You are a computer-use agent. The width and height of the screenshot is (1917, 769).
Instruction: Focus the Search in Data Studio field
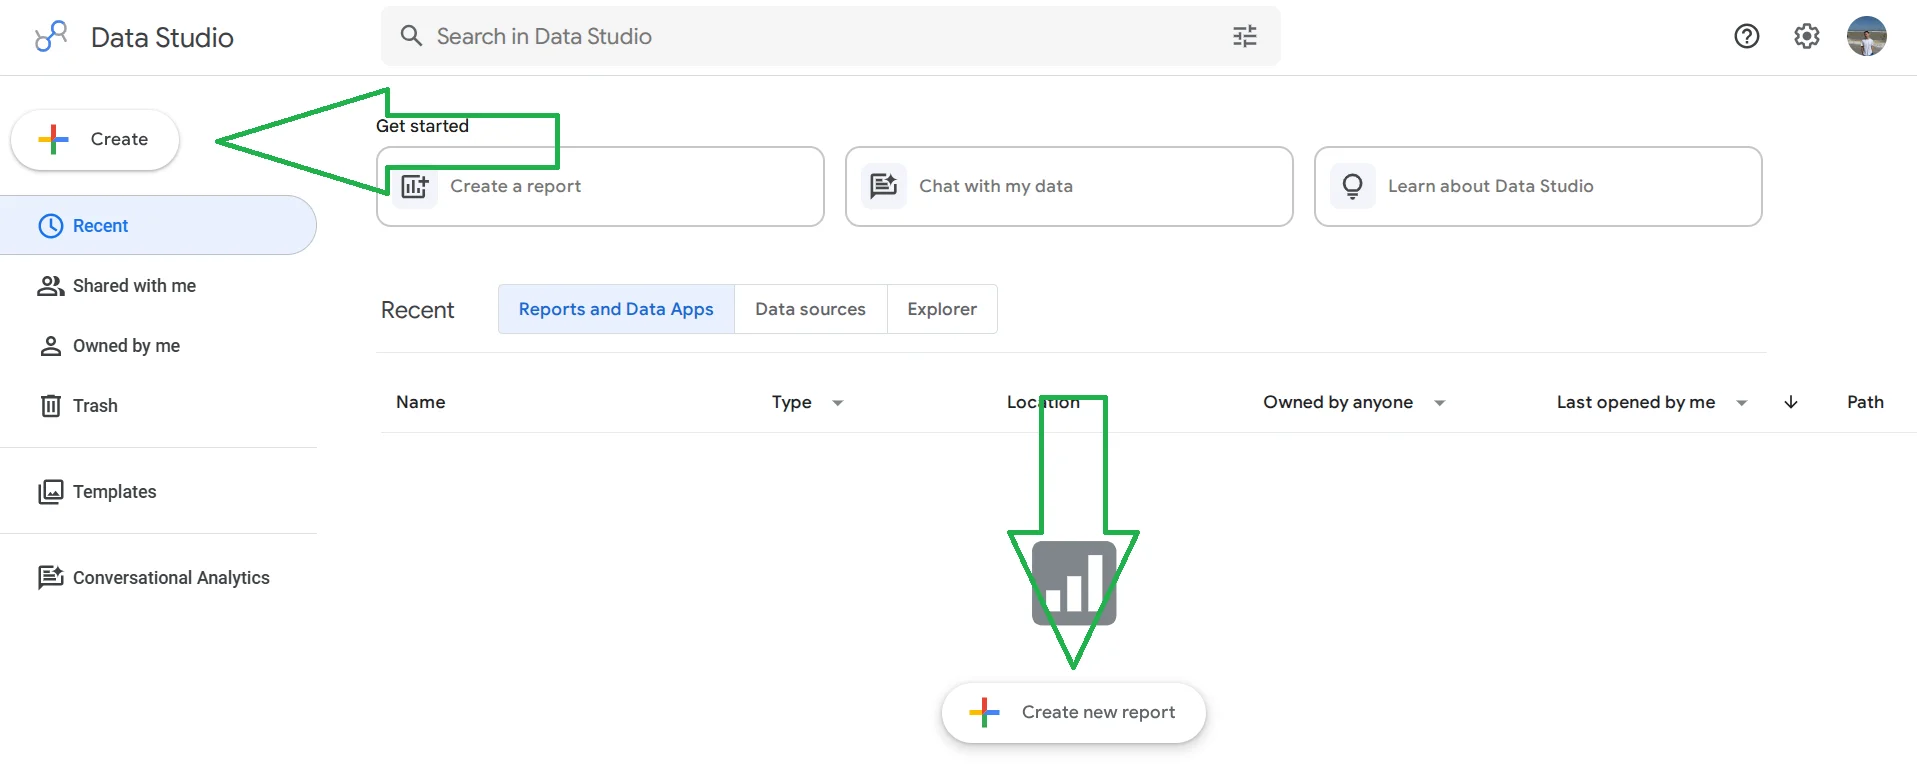click(x=830, y=37)
